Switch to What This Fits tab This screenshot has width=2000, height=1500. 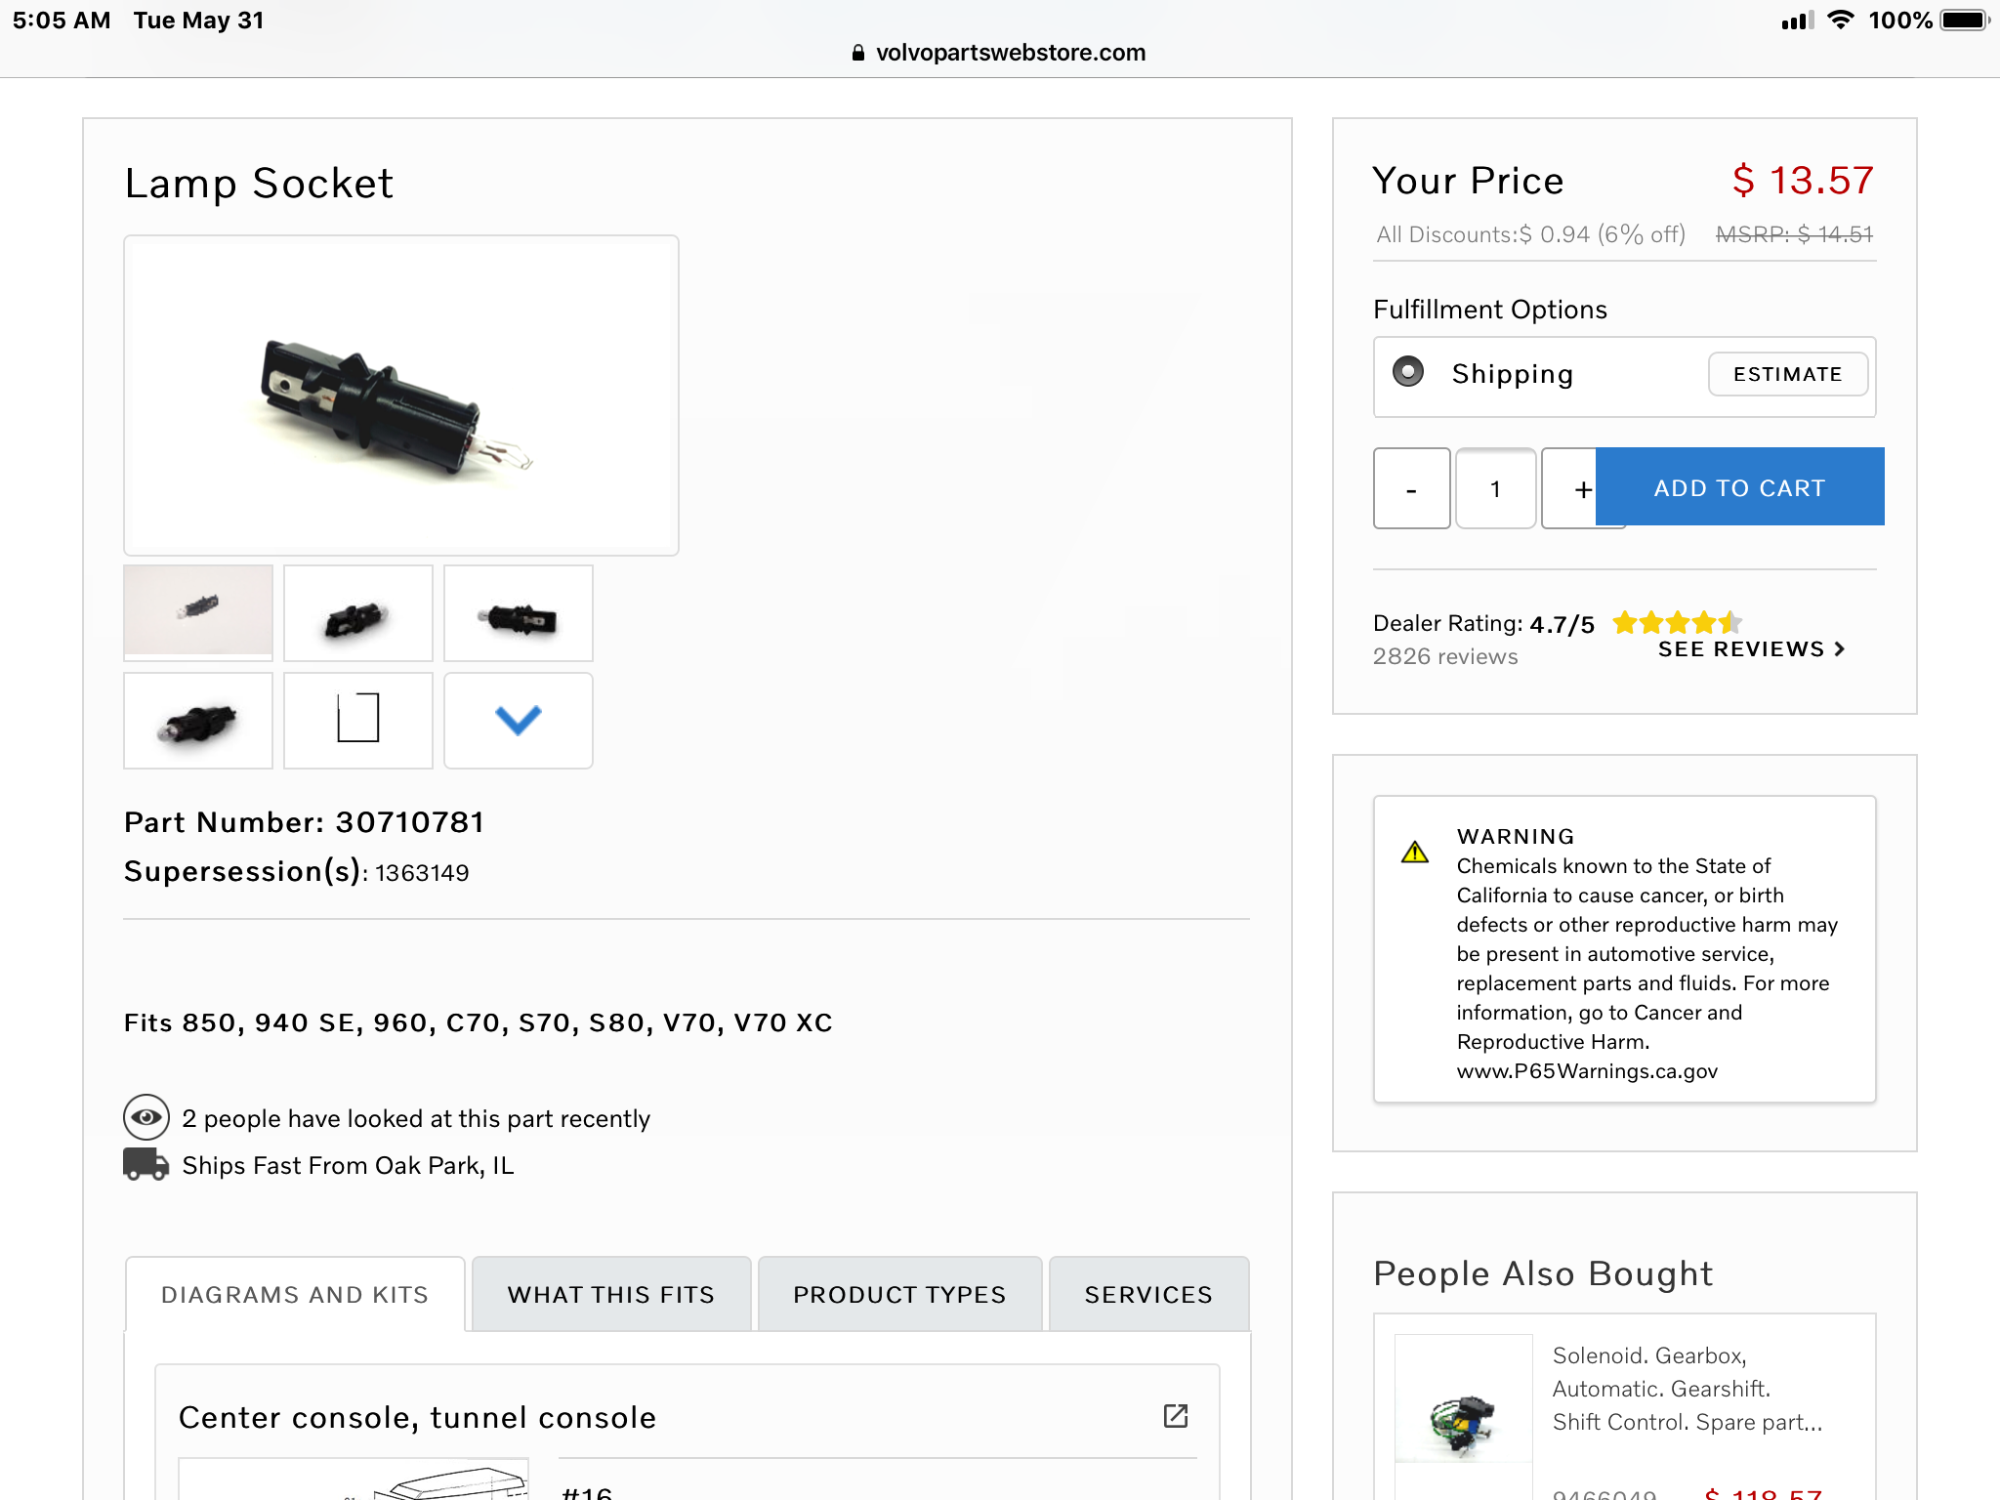[x=611, y=1294]
